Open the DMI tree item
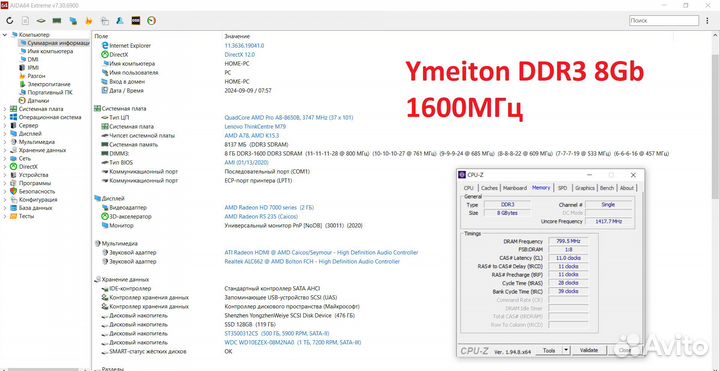Image resolution: width=720 pixels, height=371 pixels. pos(33,60)
